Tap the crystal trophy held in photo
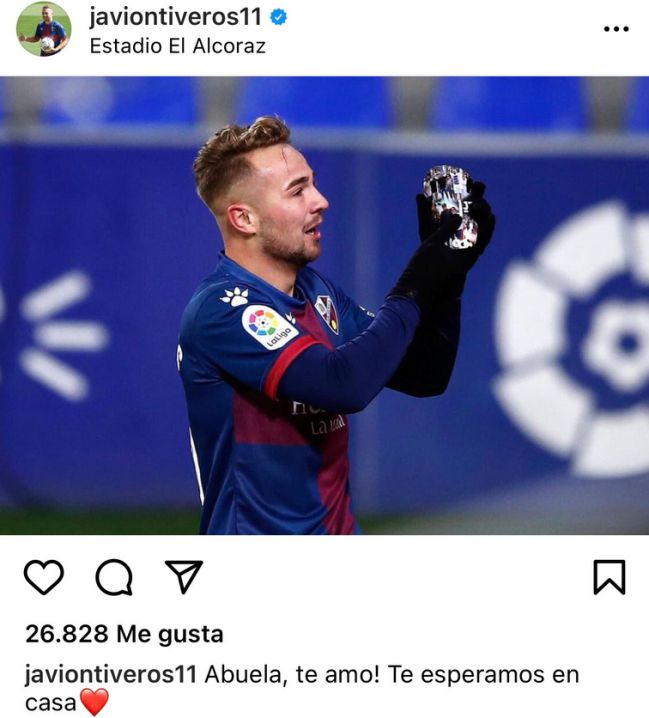This screenshot has width=649, height=718. point(451,206)
